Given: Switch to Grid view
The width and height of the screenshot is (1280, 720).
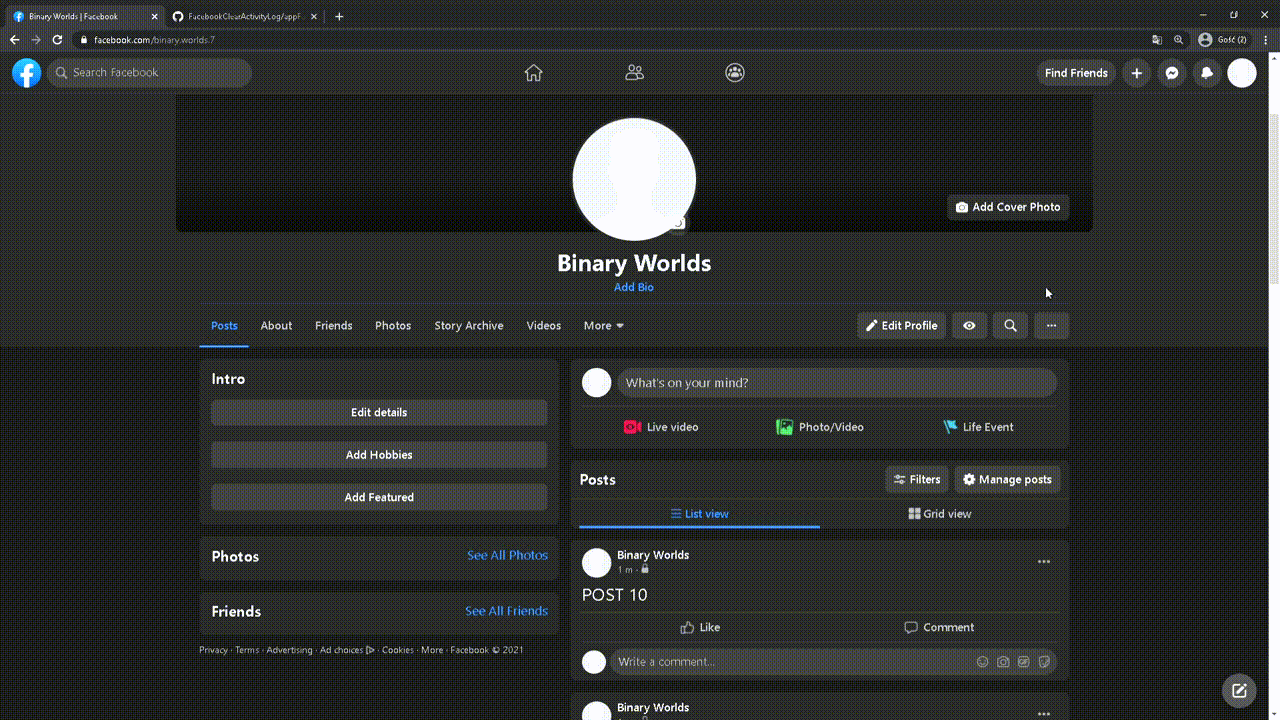Looking at the screenshot, I should click(940, 514).
